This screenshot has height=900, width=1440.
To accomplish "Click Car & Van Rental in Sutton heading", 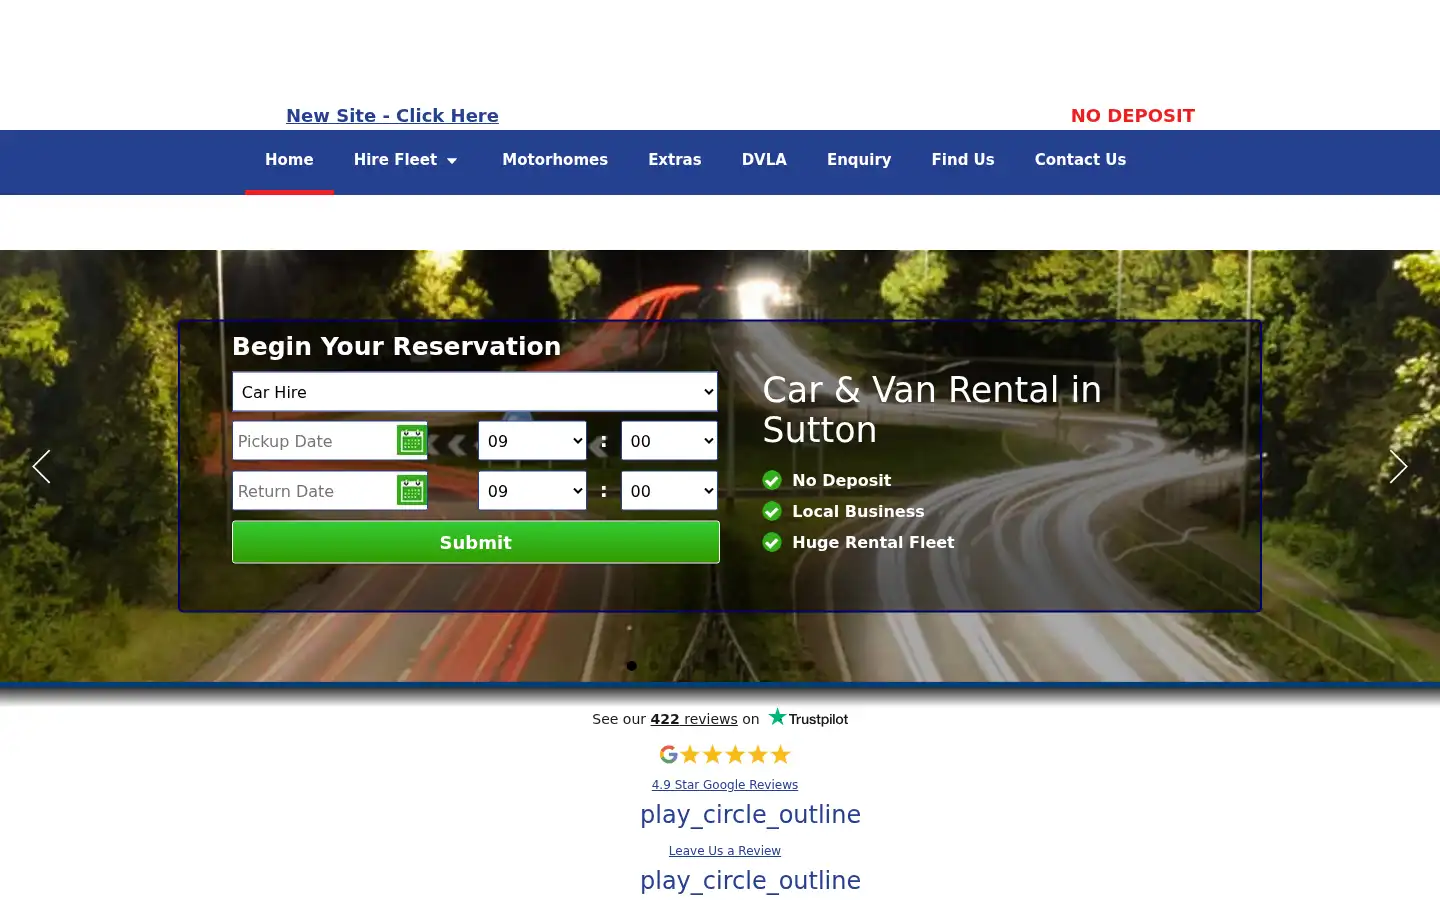I will click(x=932, y=409).
